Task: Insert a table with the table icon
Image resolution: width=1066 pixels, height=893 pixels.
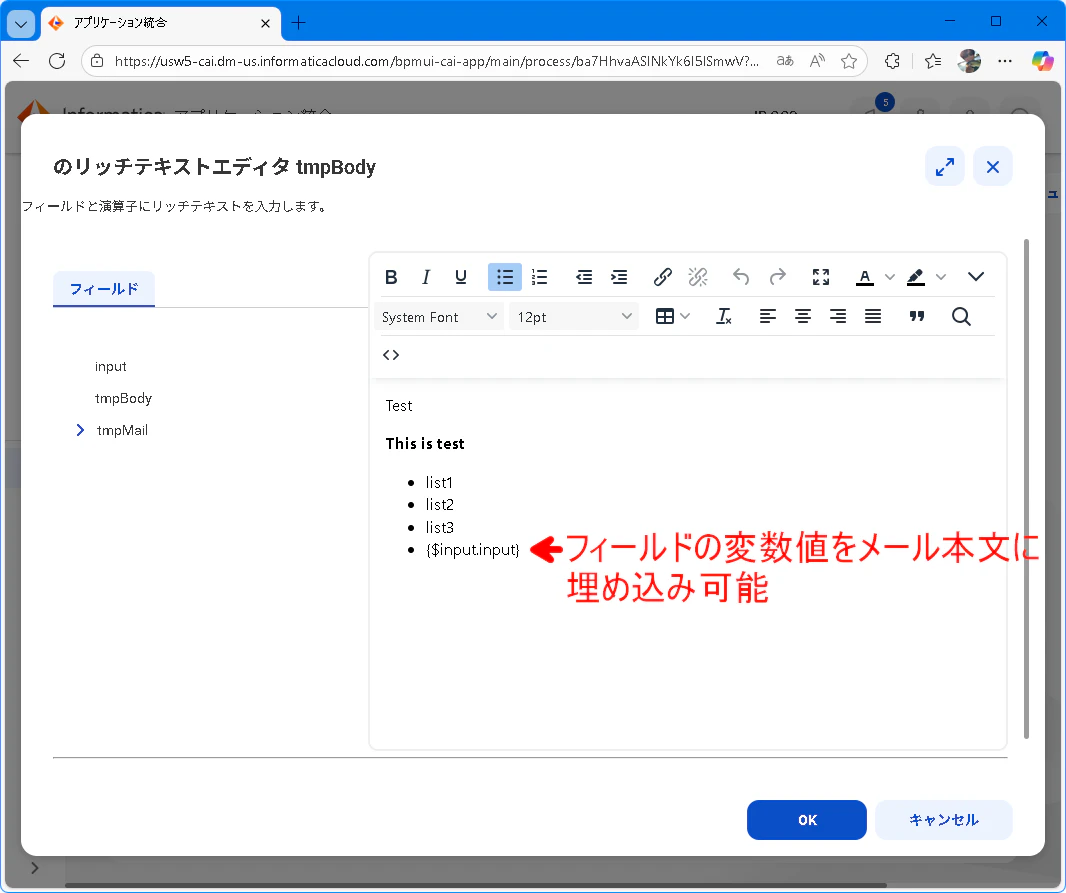Action: 664,316
